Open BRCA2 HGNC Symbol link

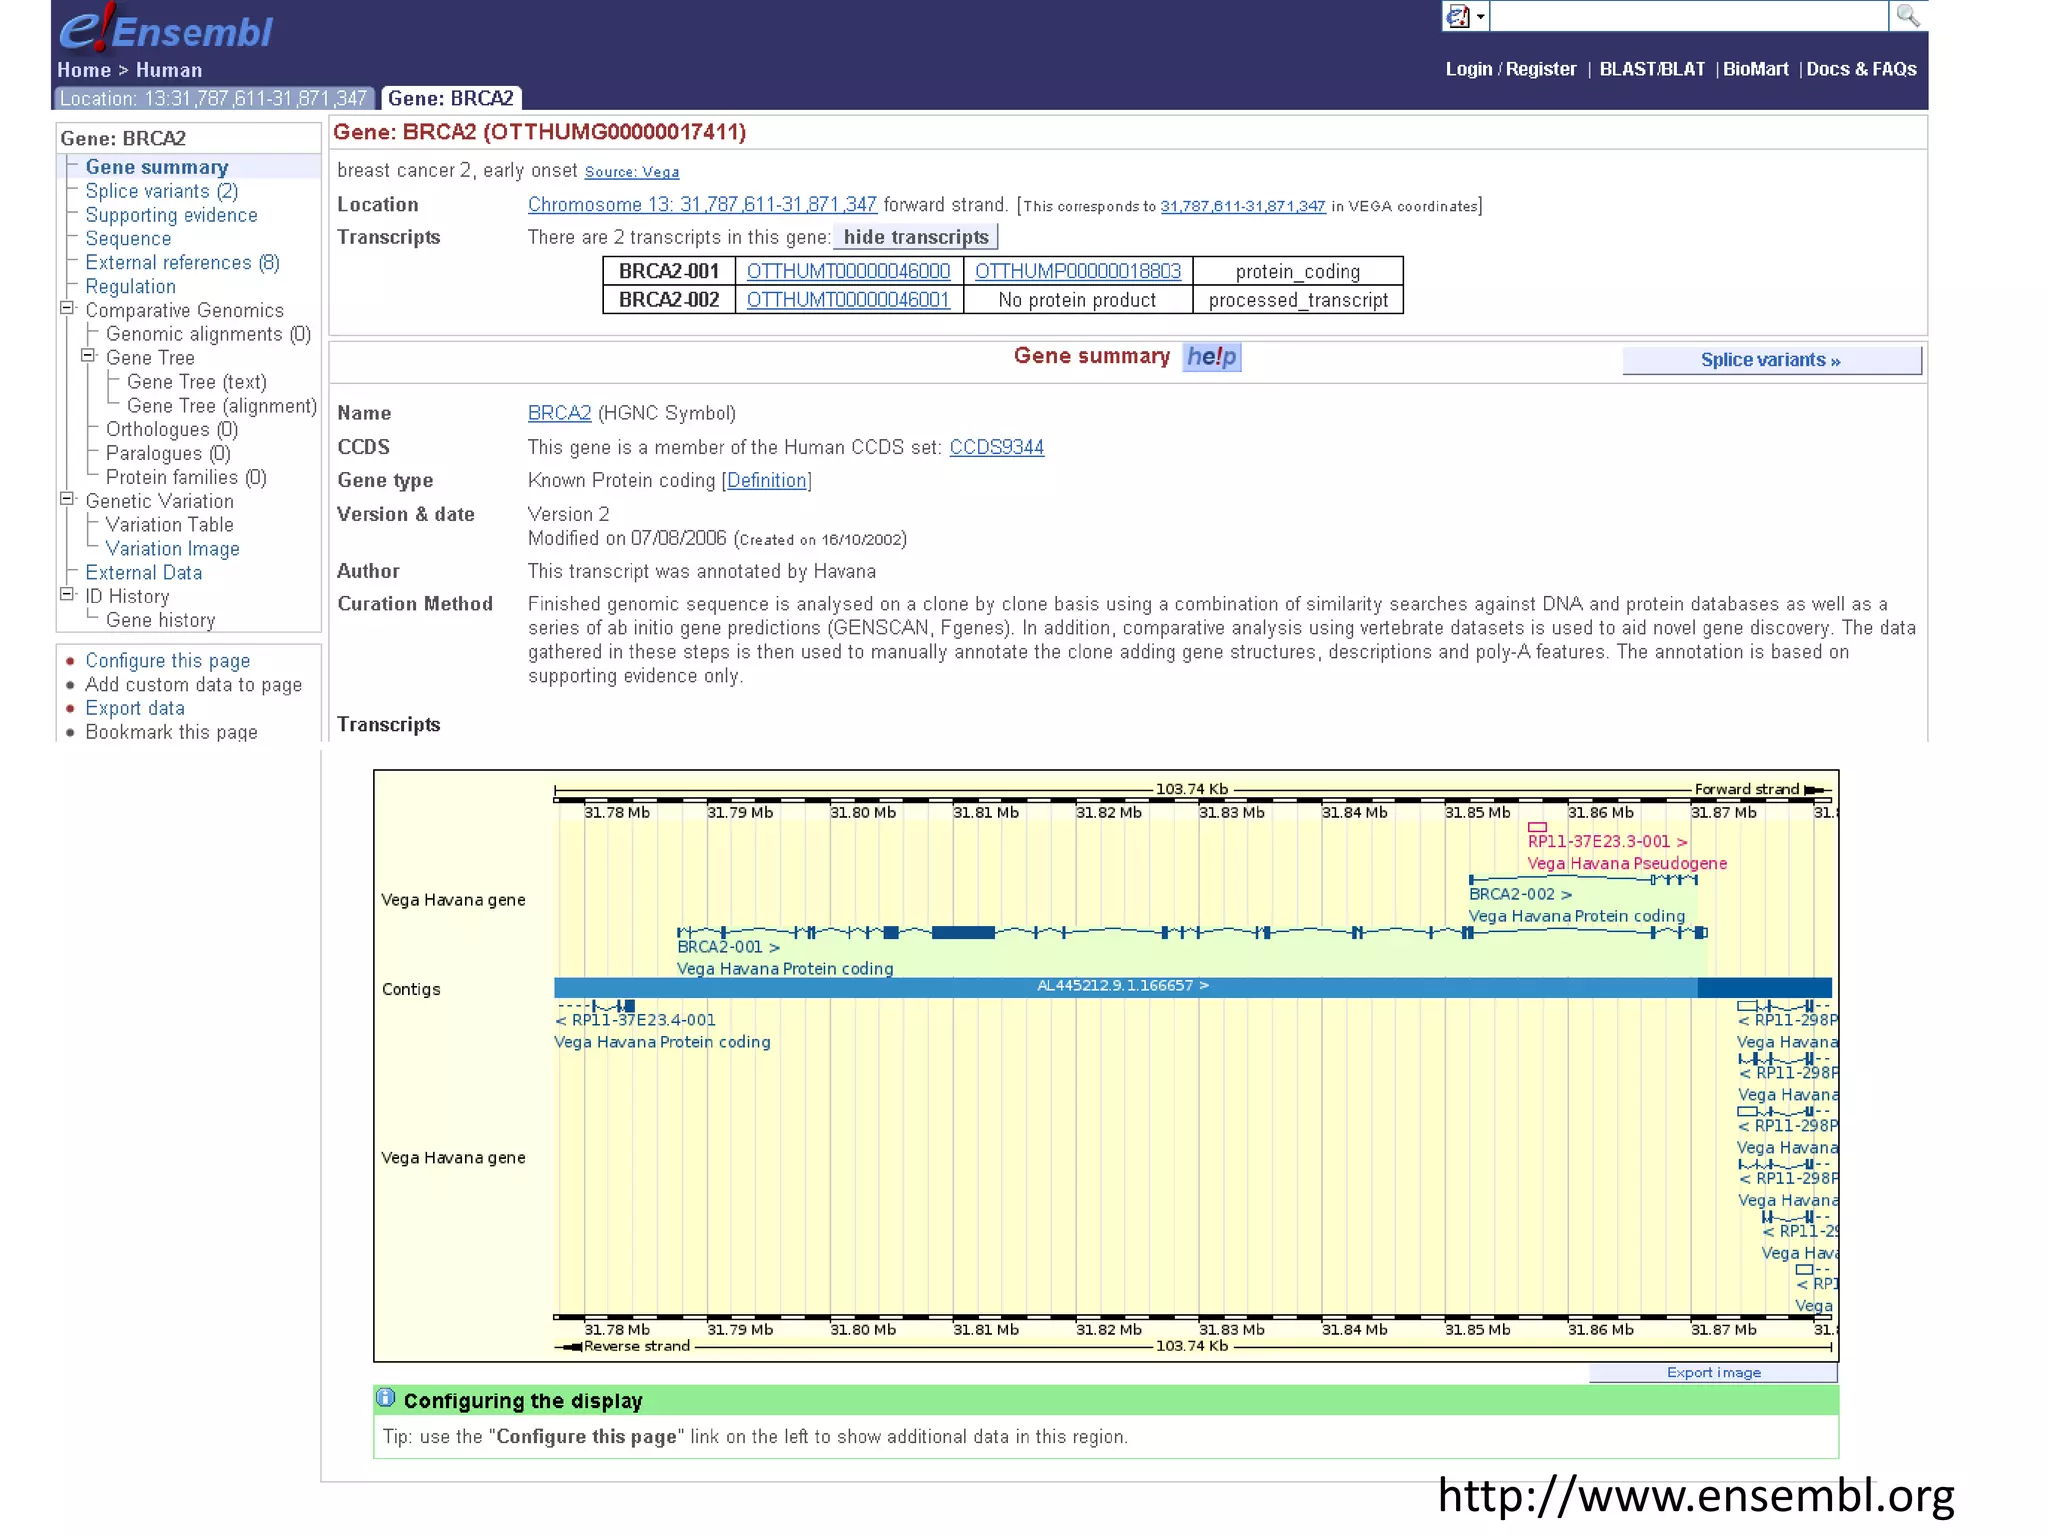coord(559,413)
